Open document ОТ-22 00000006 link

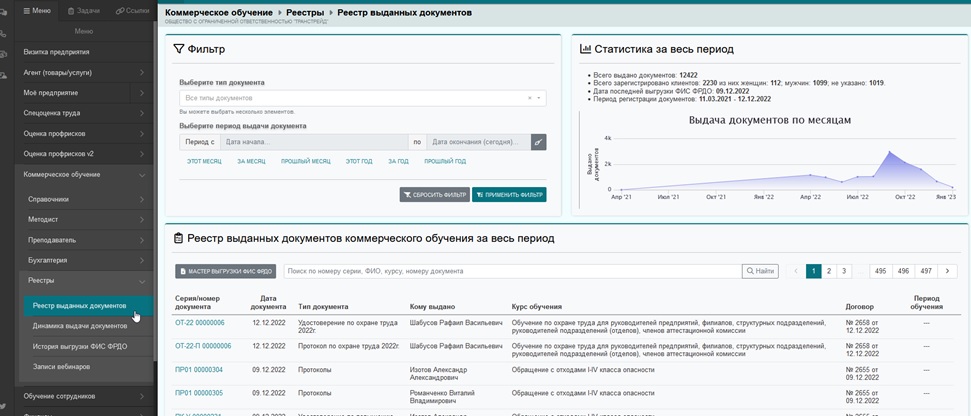[199, 323]
